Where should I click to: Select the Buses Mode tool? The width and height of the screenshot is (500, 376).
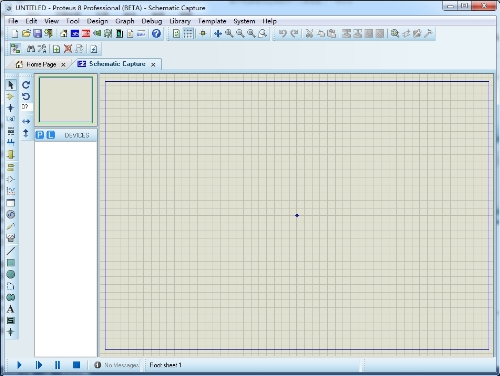pos(11,143)
